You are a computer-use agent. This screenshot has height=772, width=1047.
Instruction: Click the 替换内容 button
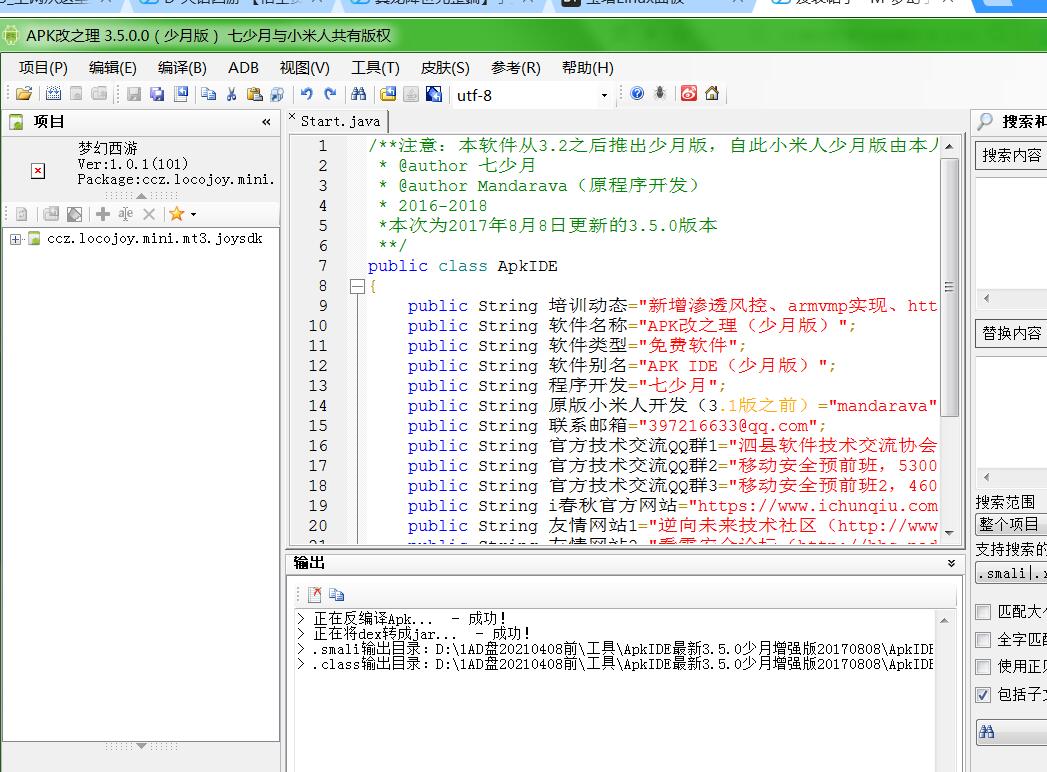1011,333
